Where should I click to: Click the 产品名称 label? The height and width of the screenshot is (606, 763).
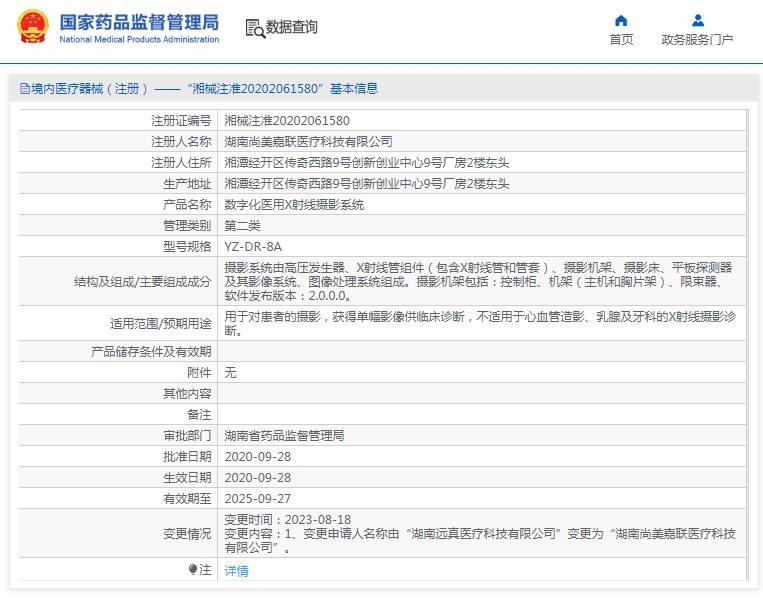pos(187,204)
